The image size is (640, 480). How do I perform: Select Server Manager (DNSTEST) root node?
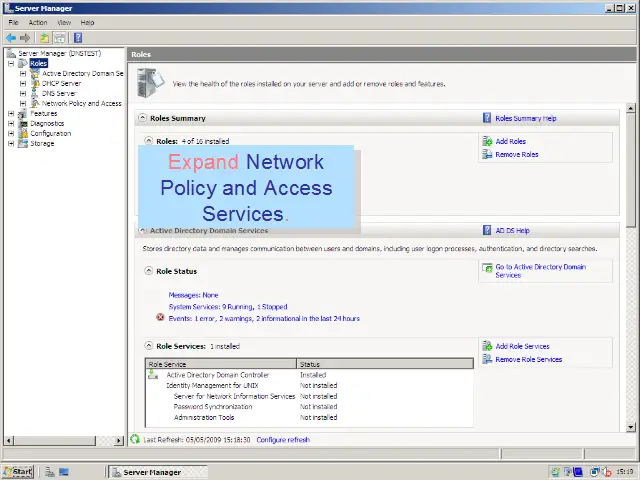pyautogui.click(x=60, y=53)
